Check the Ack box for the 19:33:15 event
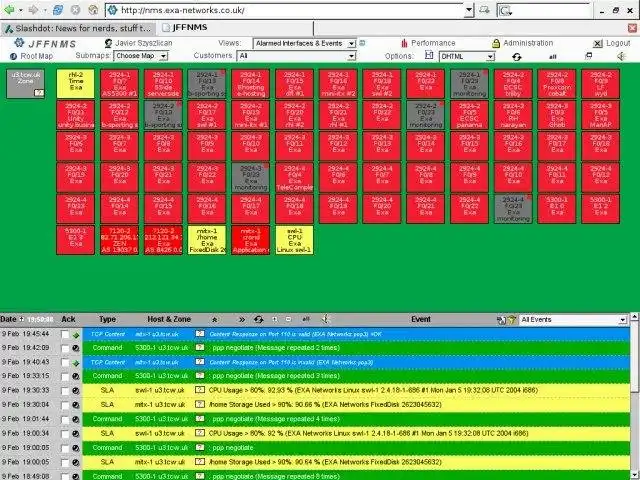 pyautogui.click(x=65, y=376)
